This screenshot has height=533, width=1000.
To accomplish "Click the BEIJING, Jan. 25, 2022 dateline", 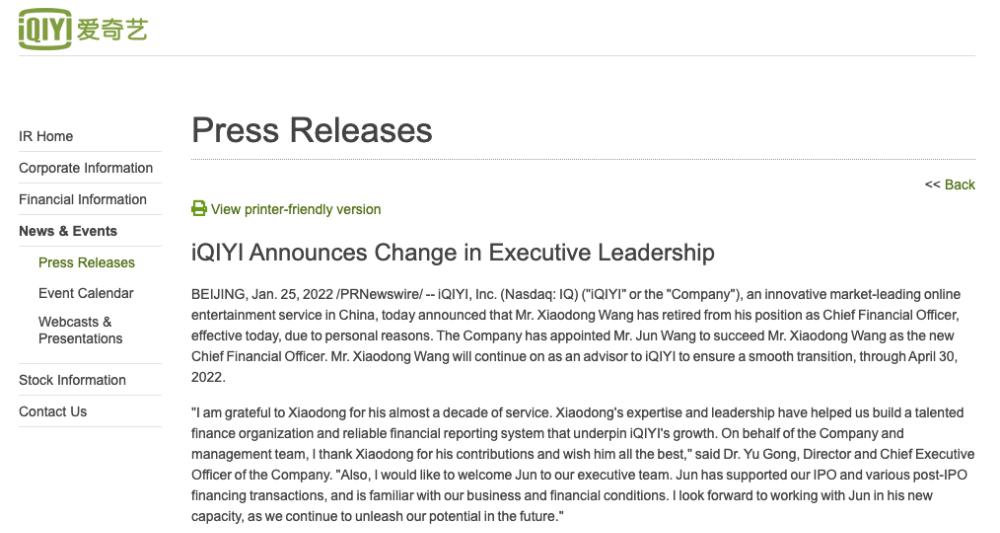I will 262,295.
